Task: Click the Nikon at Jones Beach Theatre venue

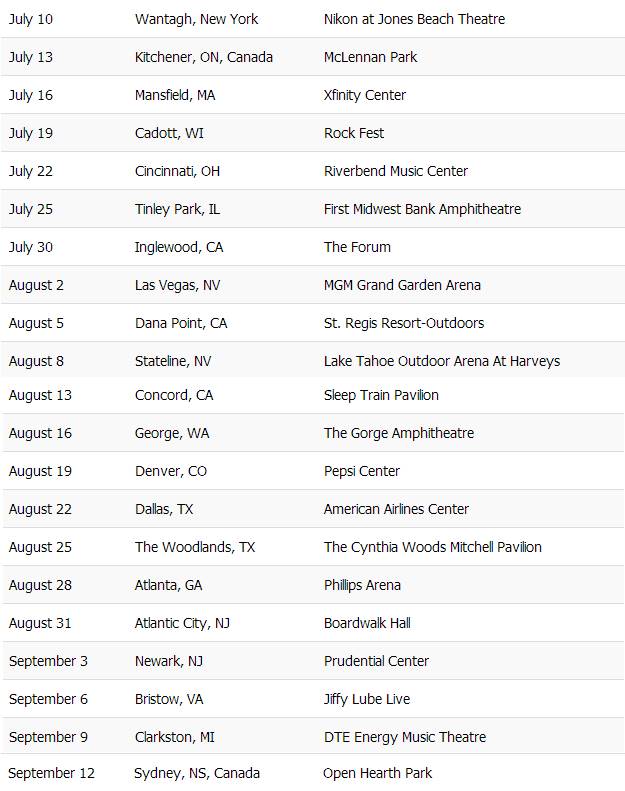Action: [x=414, y=19]
